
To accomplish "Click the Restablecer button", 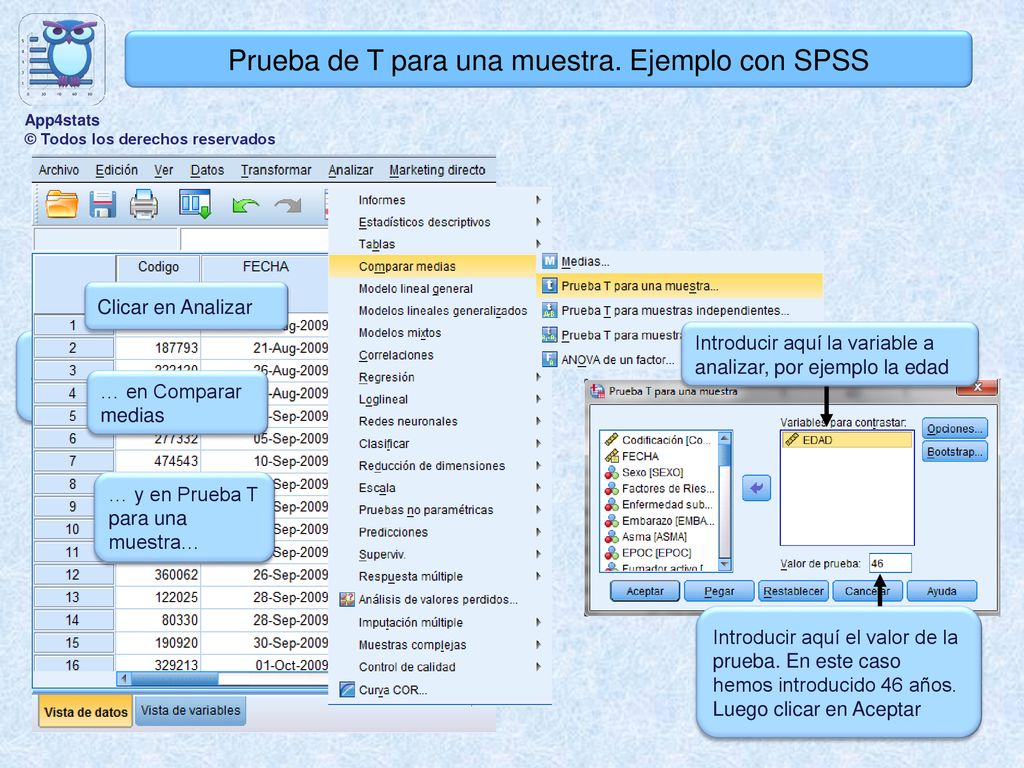I will click(x=793, y=591).
